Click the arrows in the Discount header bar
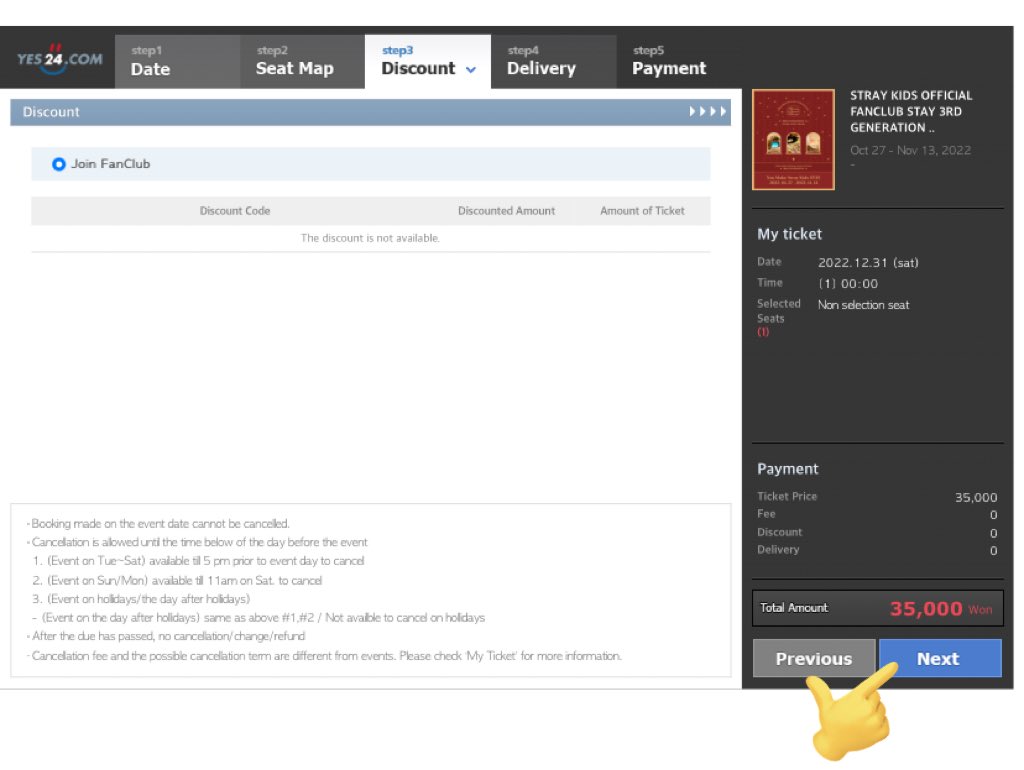Viewport: 1024px width, 770px height. [707, 112]
